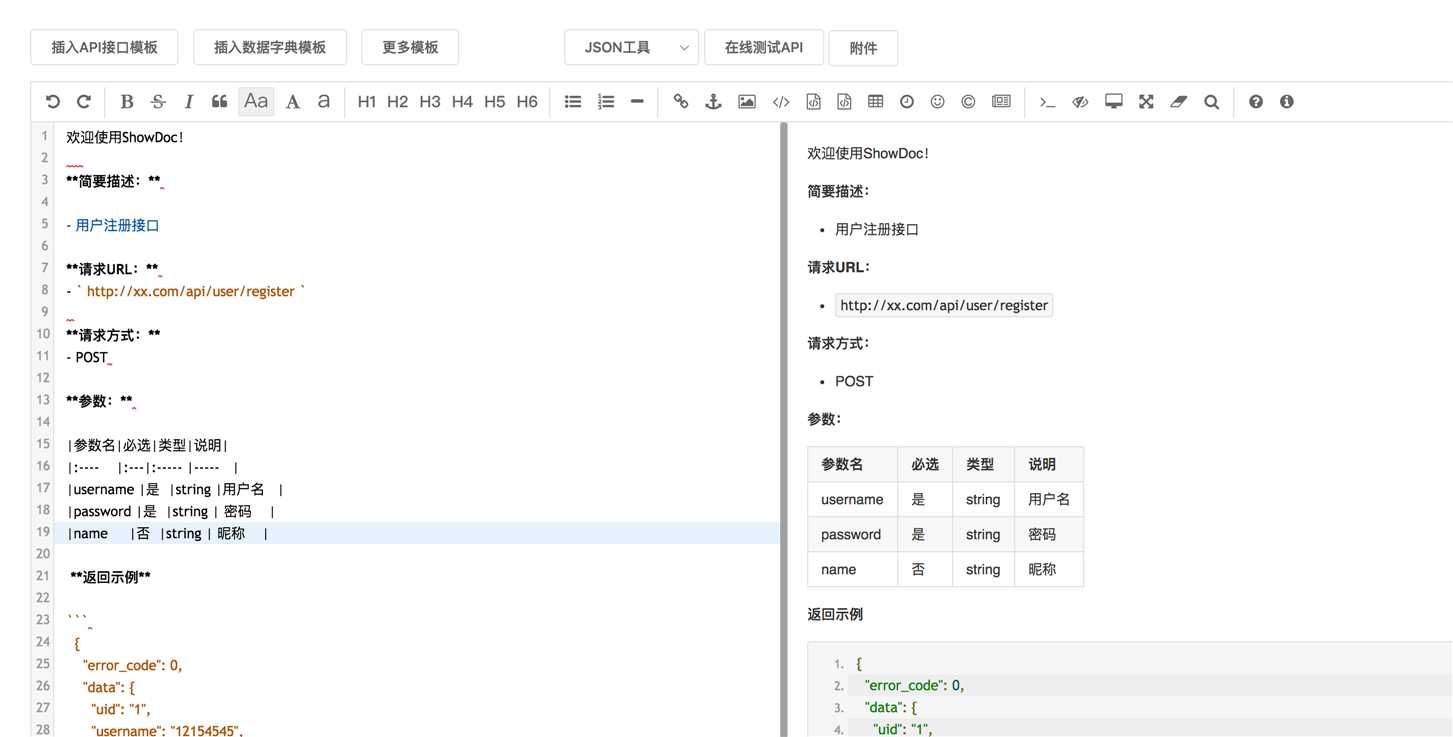This screenshot has height=737, width=1453.
Task: Open the editor search tool
Action: tap(1211, 101)
